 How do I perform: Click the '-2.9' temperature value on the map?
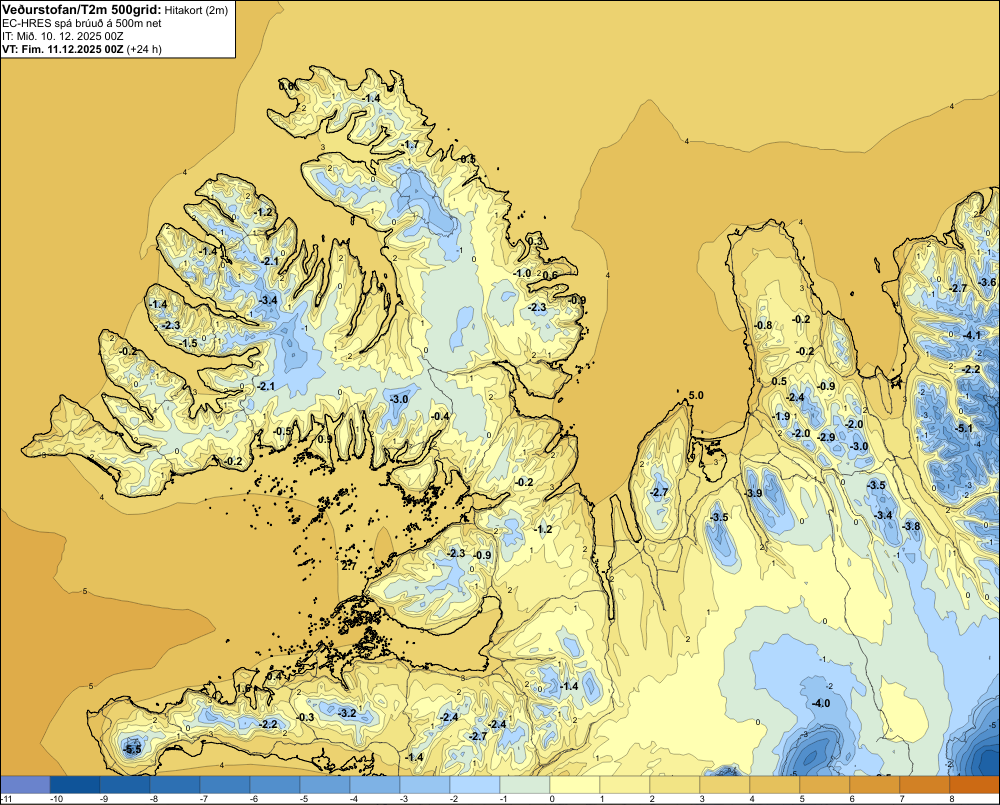827,437
